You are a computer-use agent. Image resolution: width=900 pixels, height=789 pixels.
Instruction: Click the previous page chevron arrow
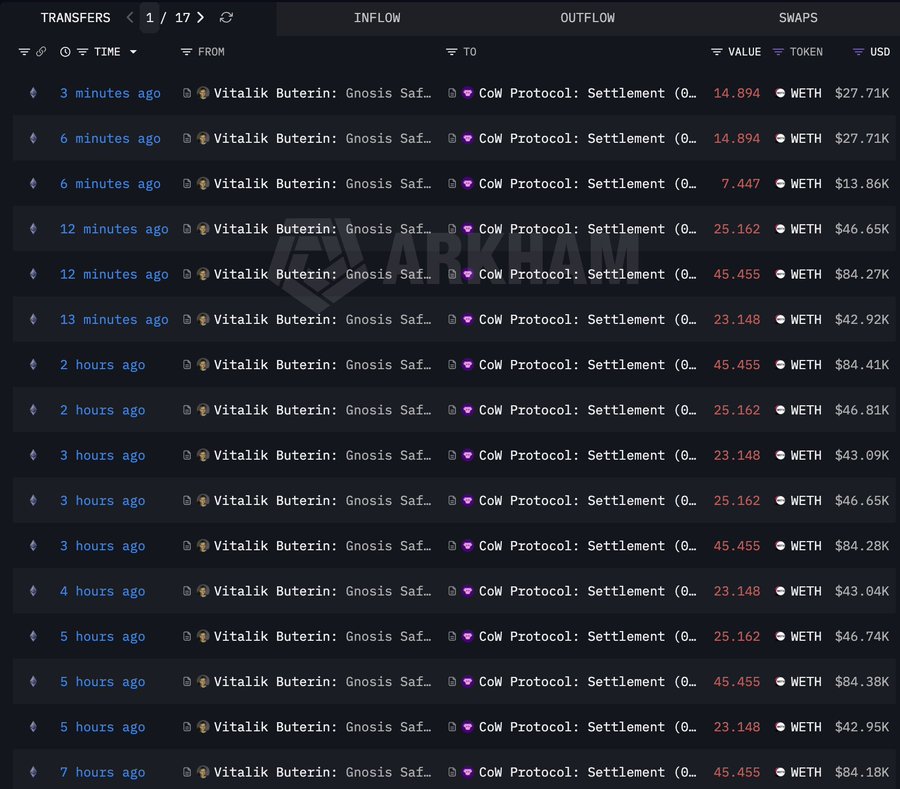click(128, 17)
